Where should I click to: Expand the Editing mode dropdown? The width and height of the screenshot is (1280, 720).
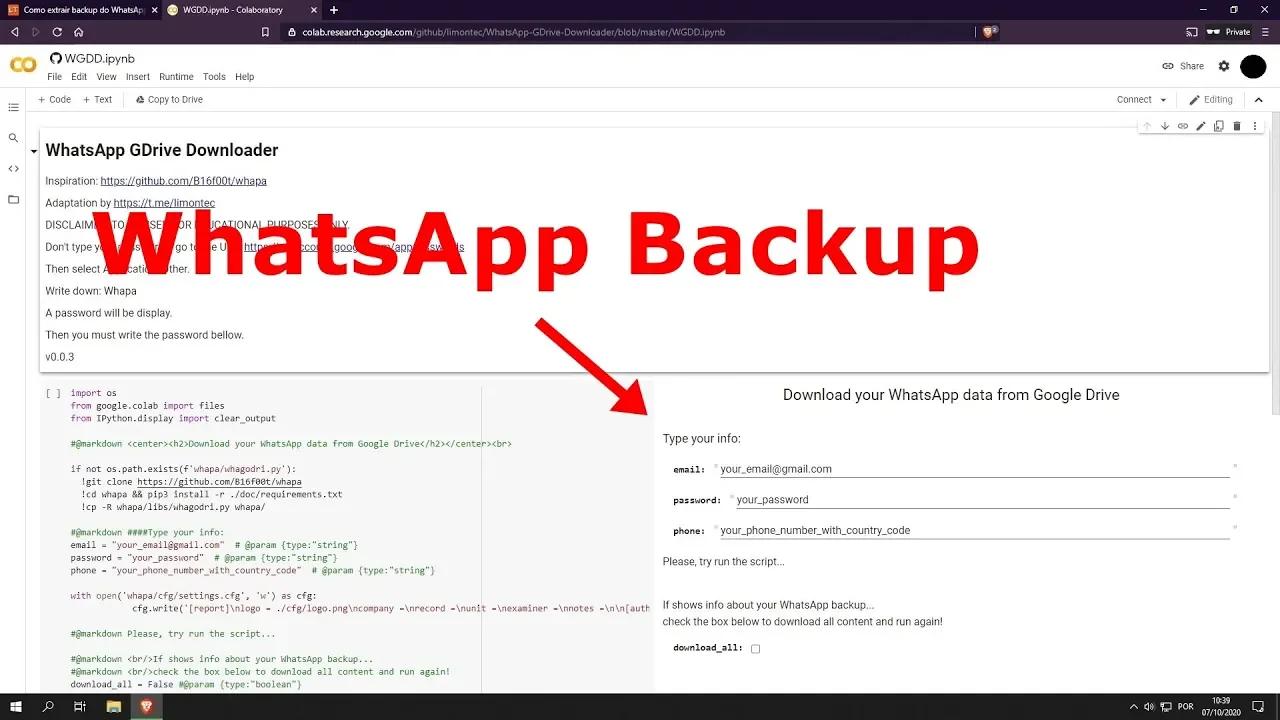[x=1211, y=99]
